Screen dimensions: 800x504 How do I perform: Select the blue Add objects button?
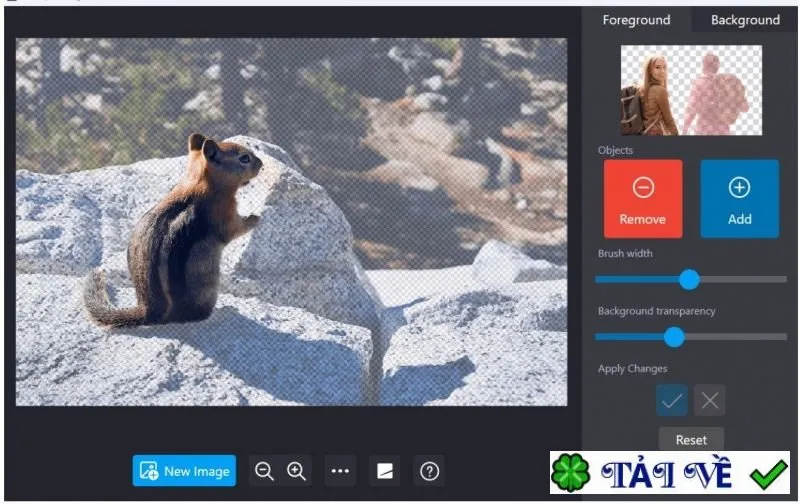[x=739, y=198]
